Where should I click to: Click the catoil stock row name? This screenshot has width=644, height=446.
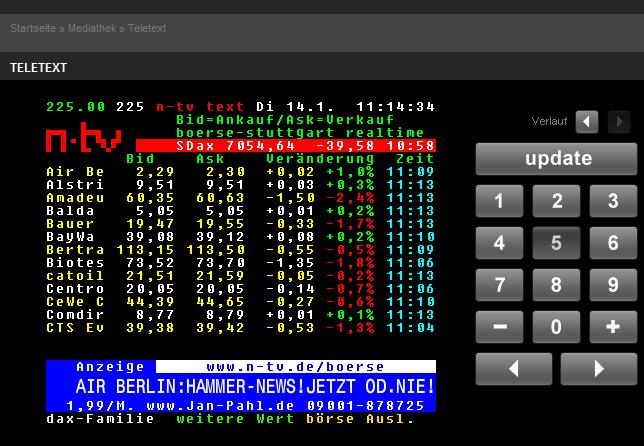click(x=75, y=276)
